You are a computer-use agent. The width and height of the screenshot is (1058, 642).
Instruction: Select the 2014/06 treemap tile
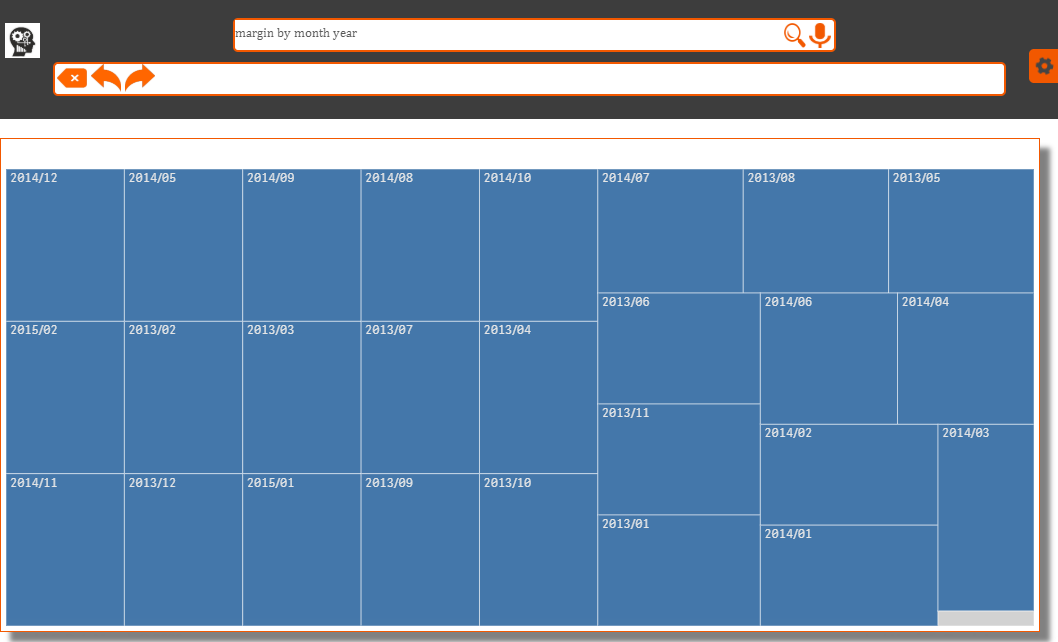[x=829, y=358]
